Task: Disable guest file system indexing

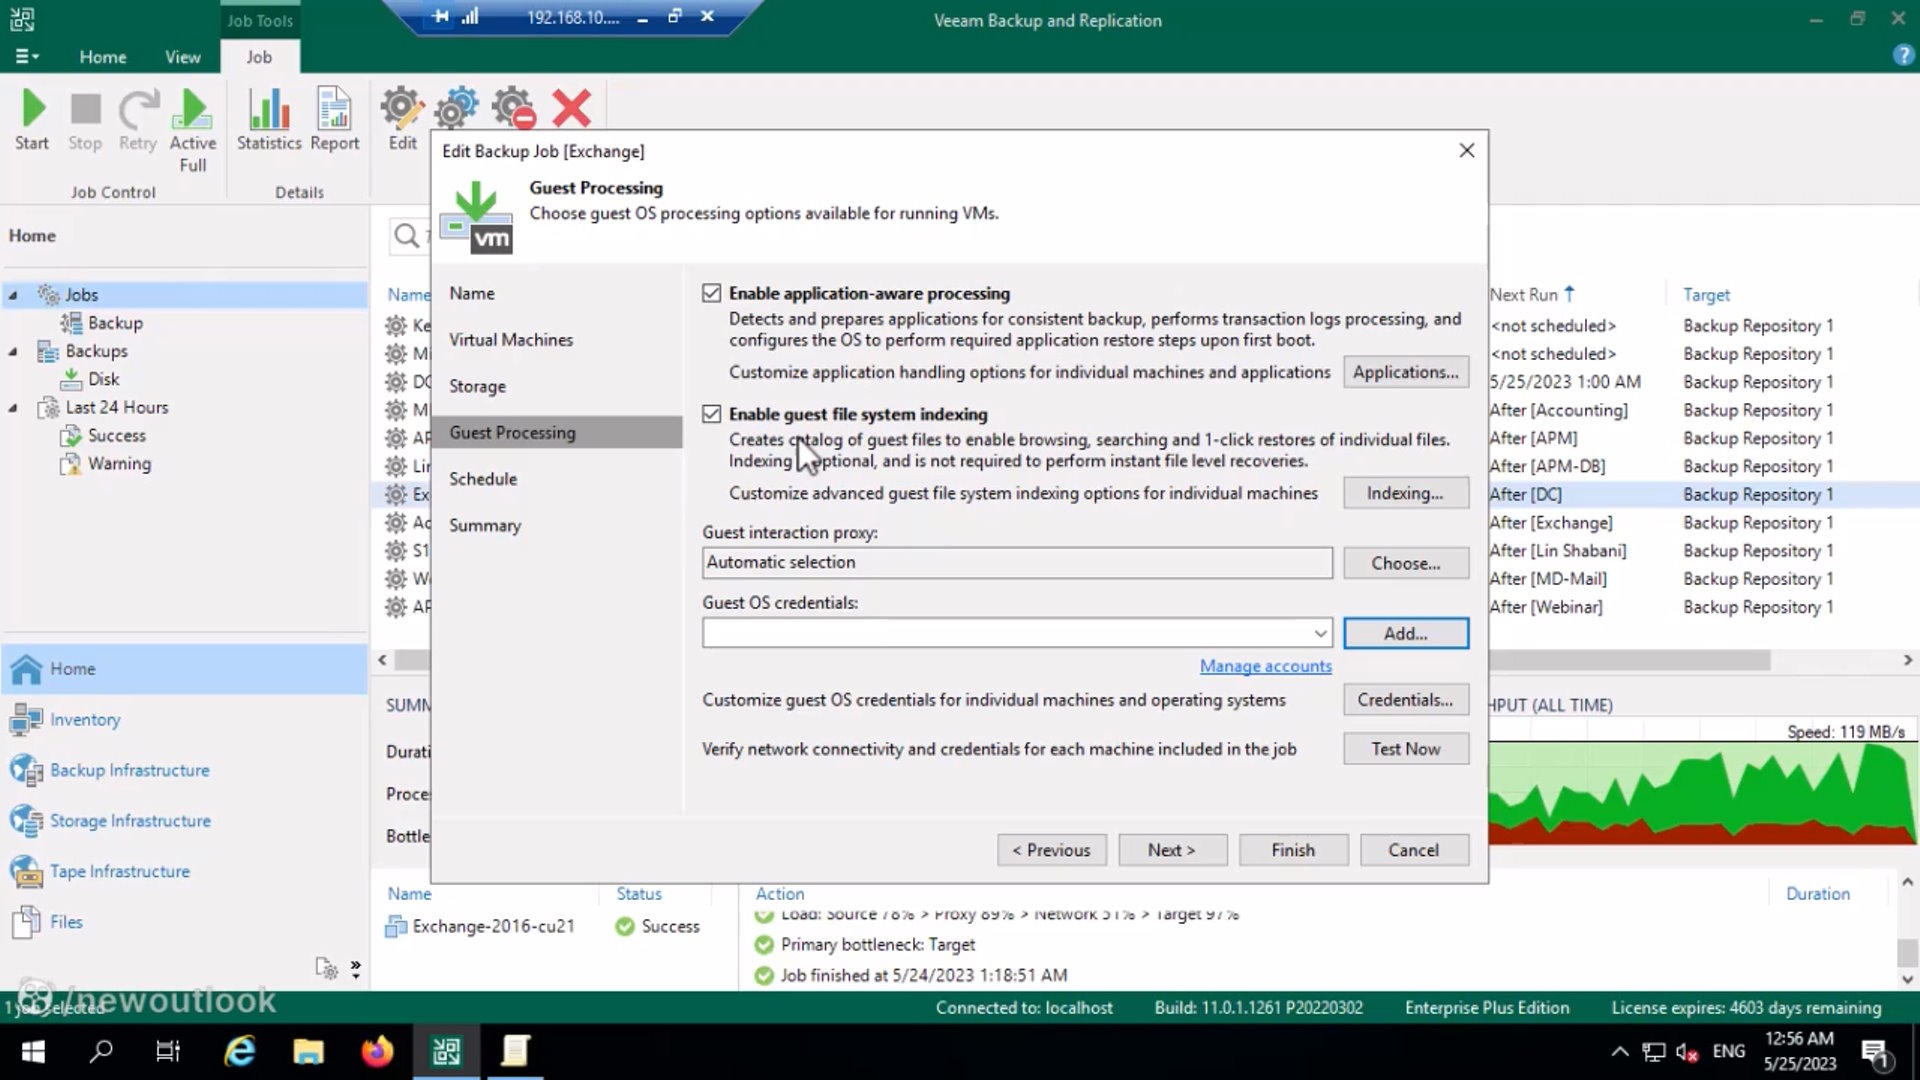Action: click(x=711, y=413)
